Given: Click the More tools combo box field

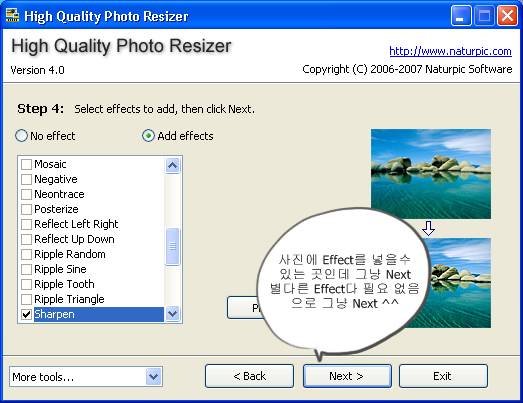Looking at the screenshot, I should coord(86,377).
